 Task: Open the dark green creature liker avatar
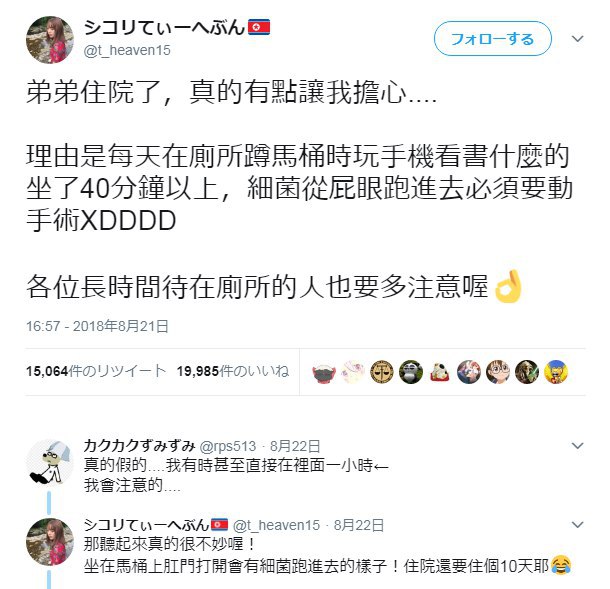527,372
